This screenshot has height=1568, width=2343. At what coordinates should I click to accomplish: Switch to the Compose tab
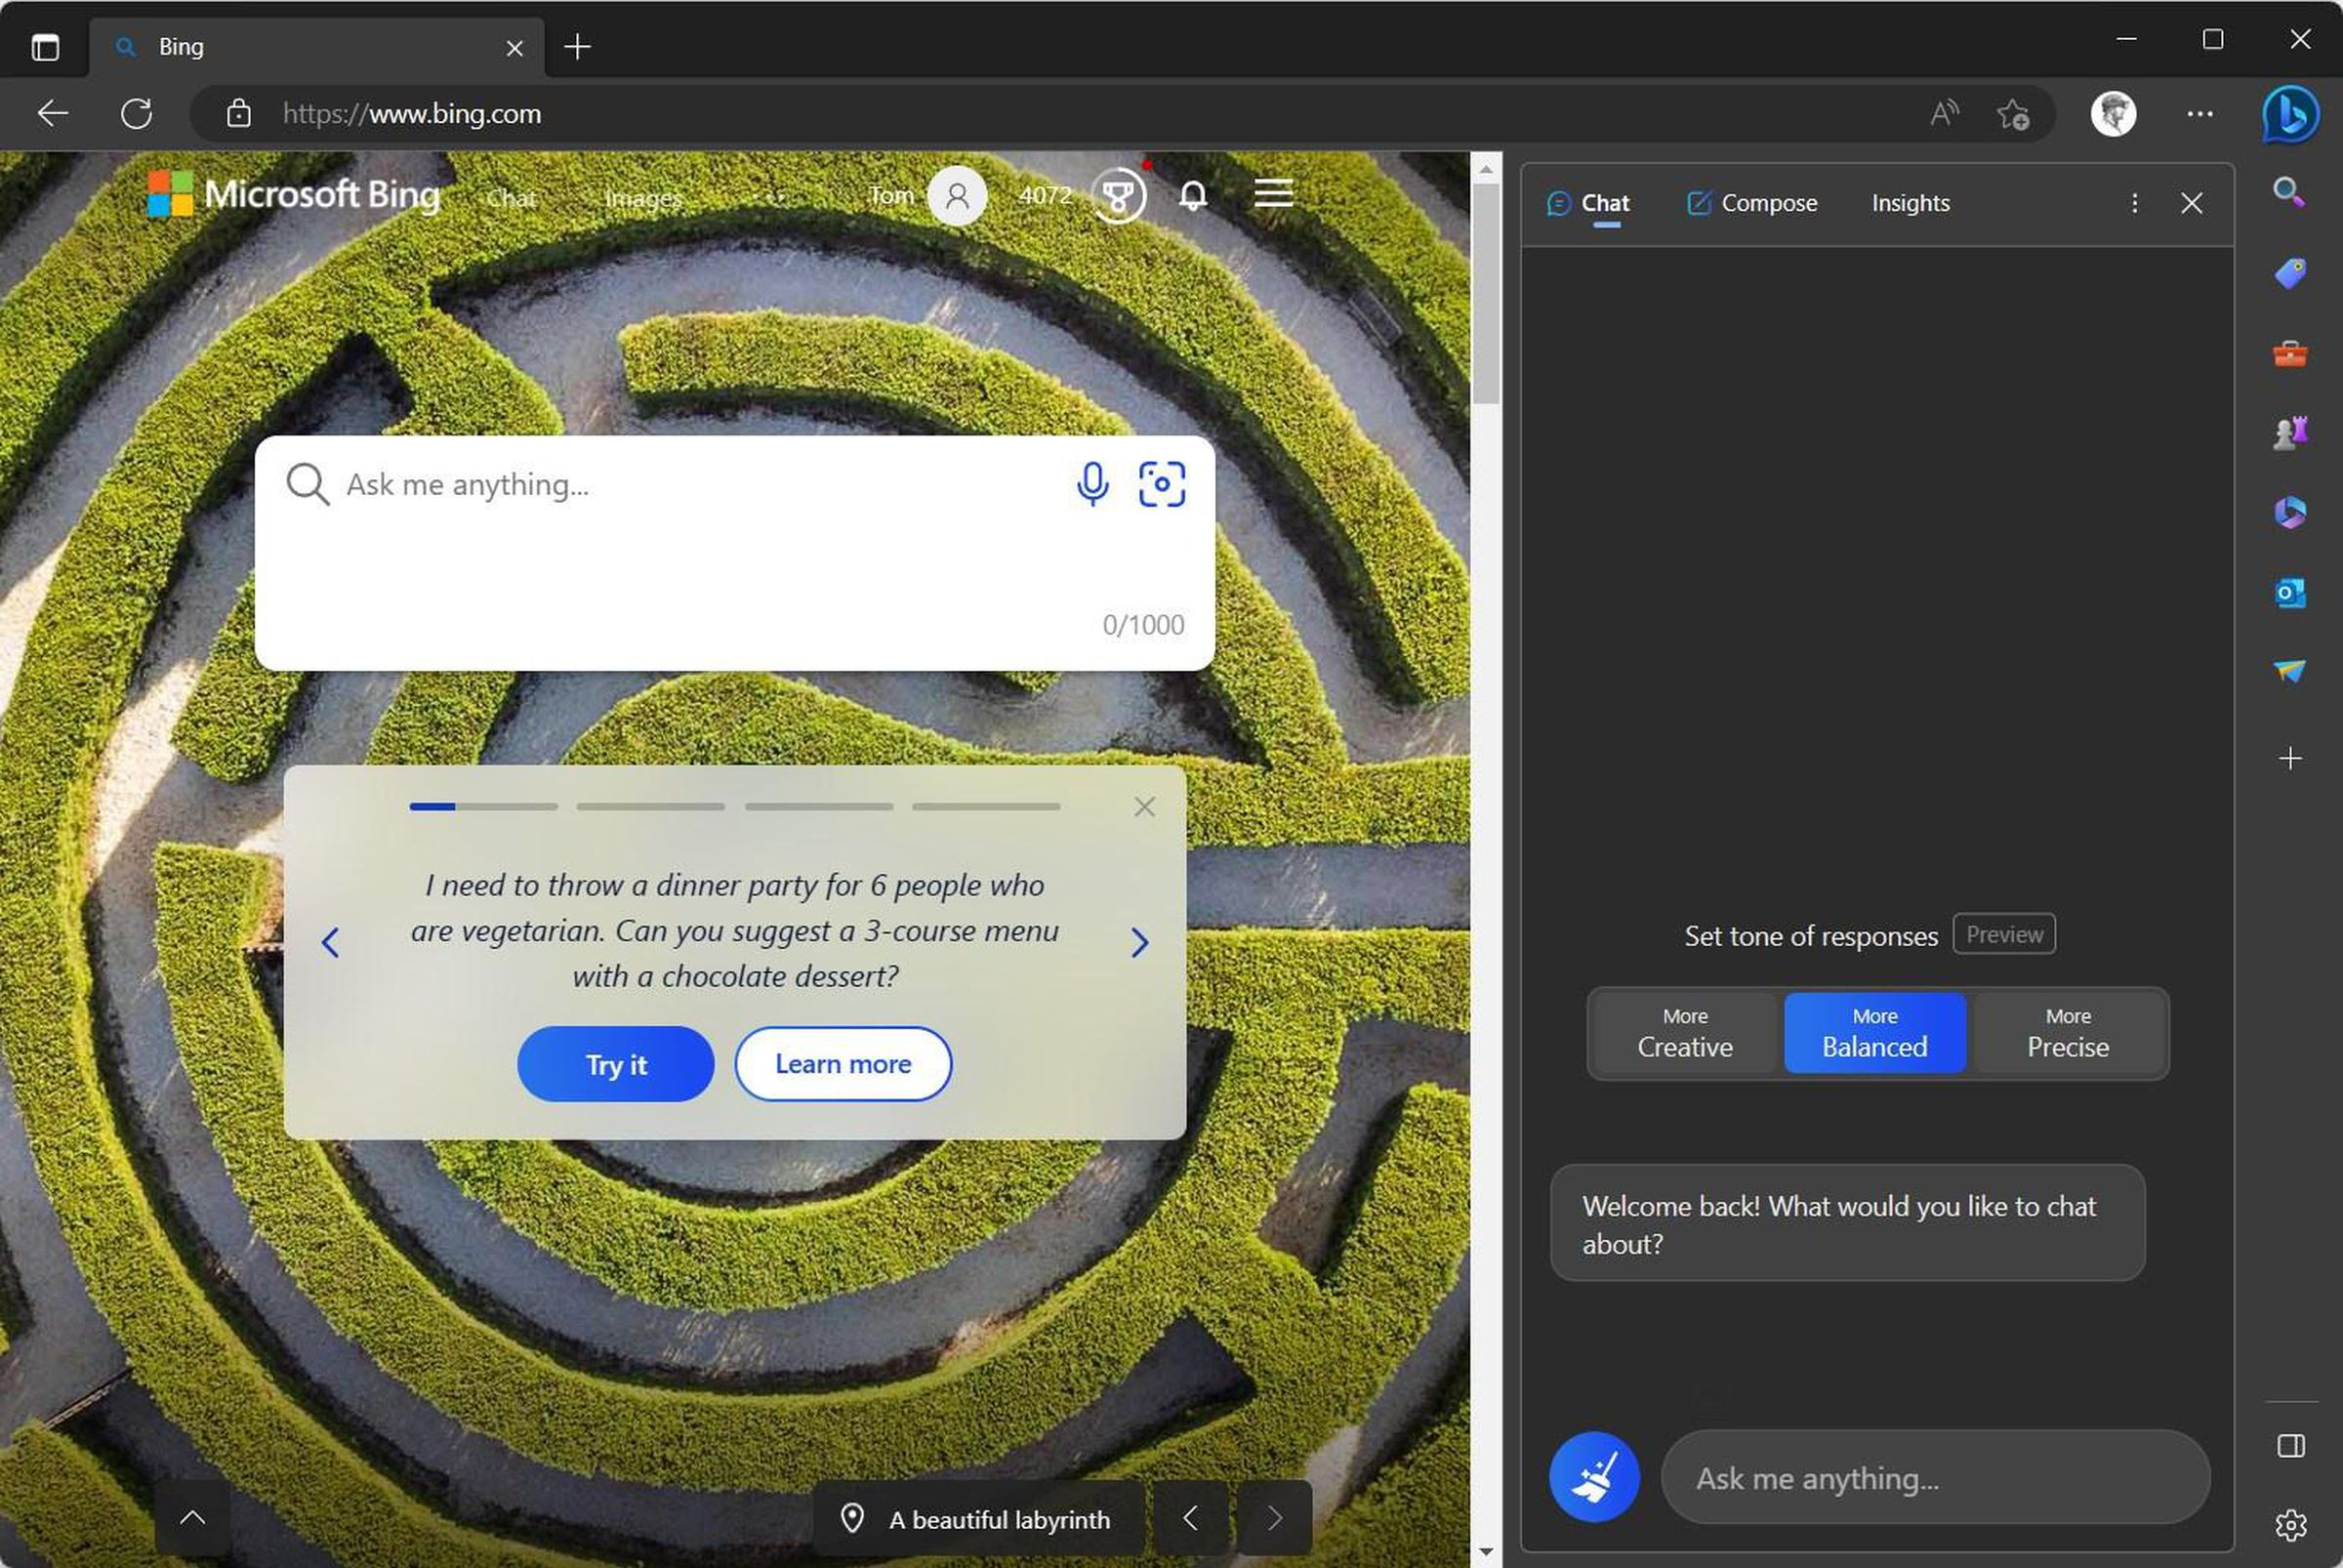1752,203
